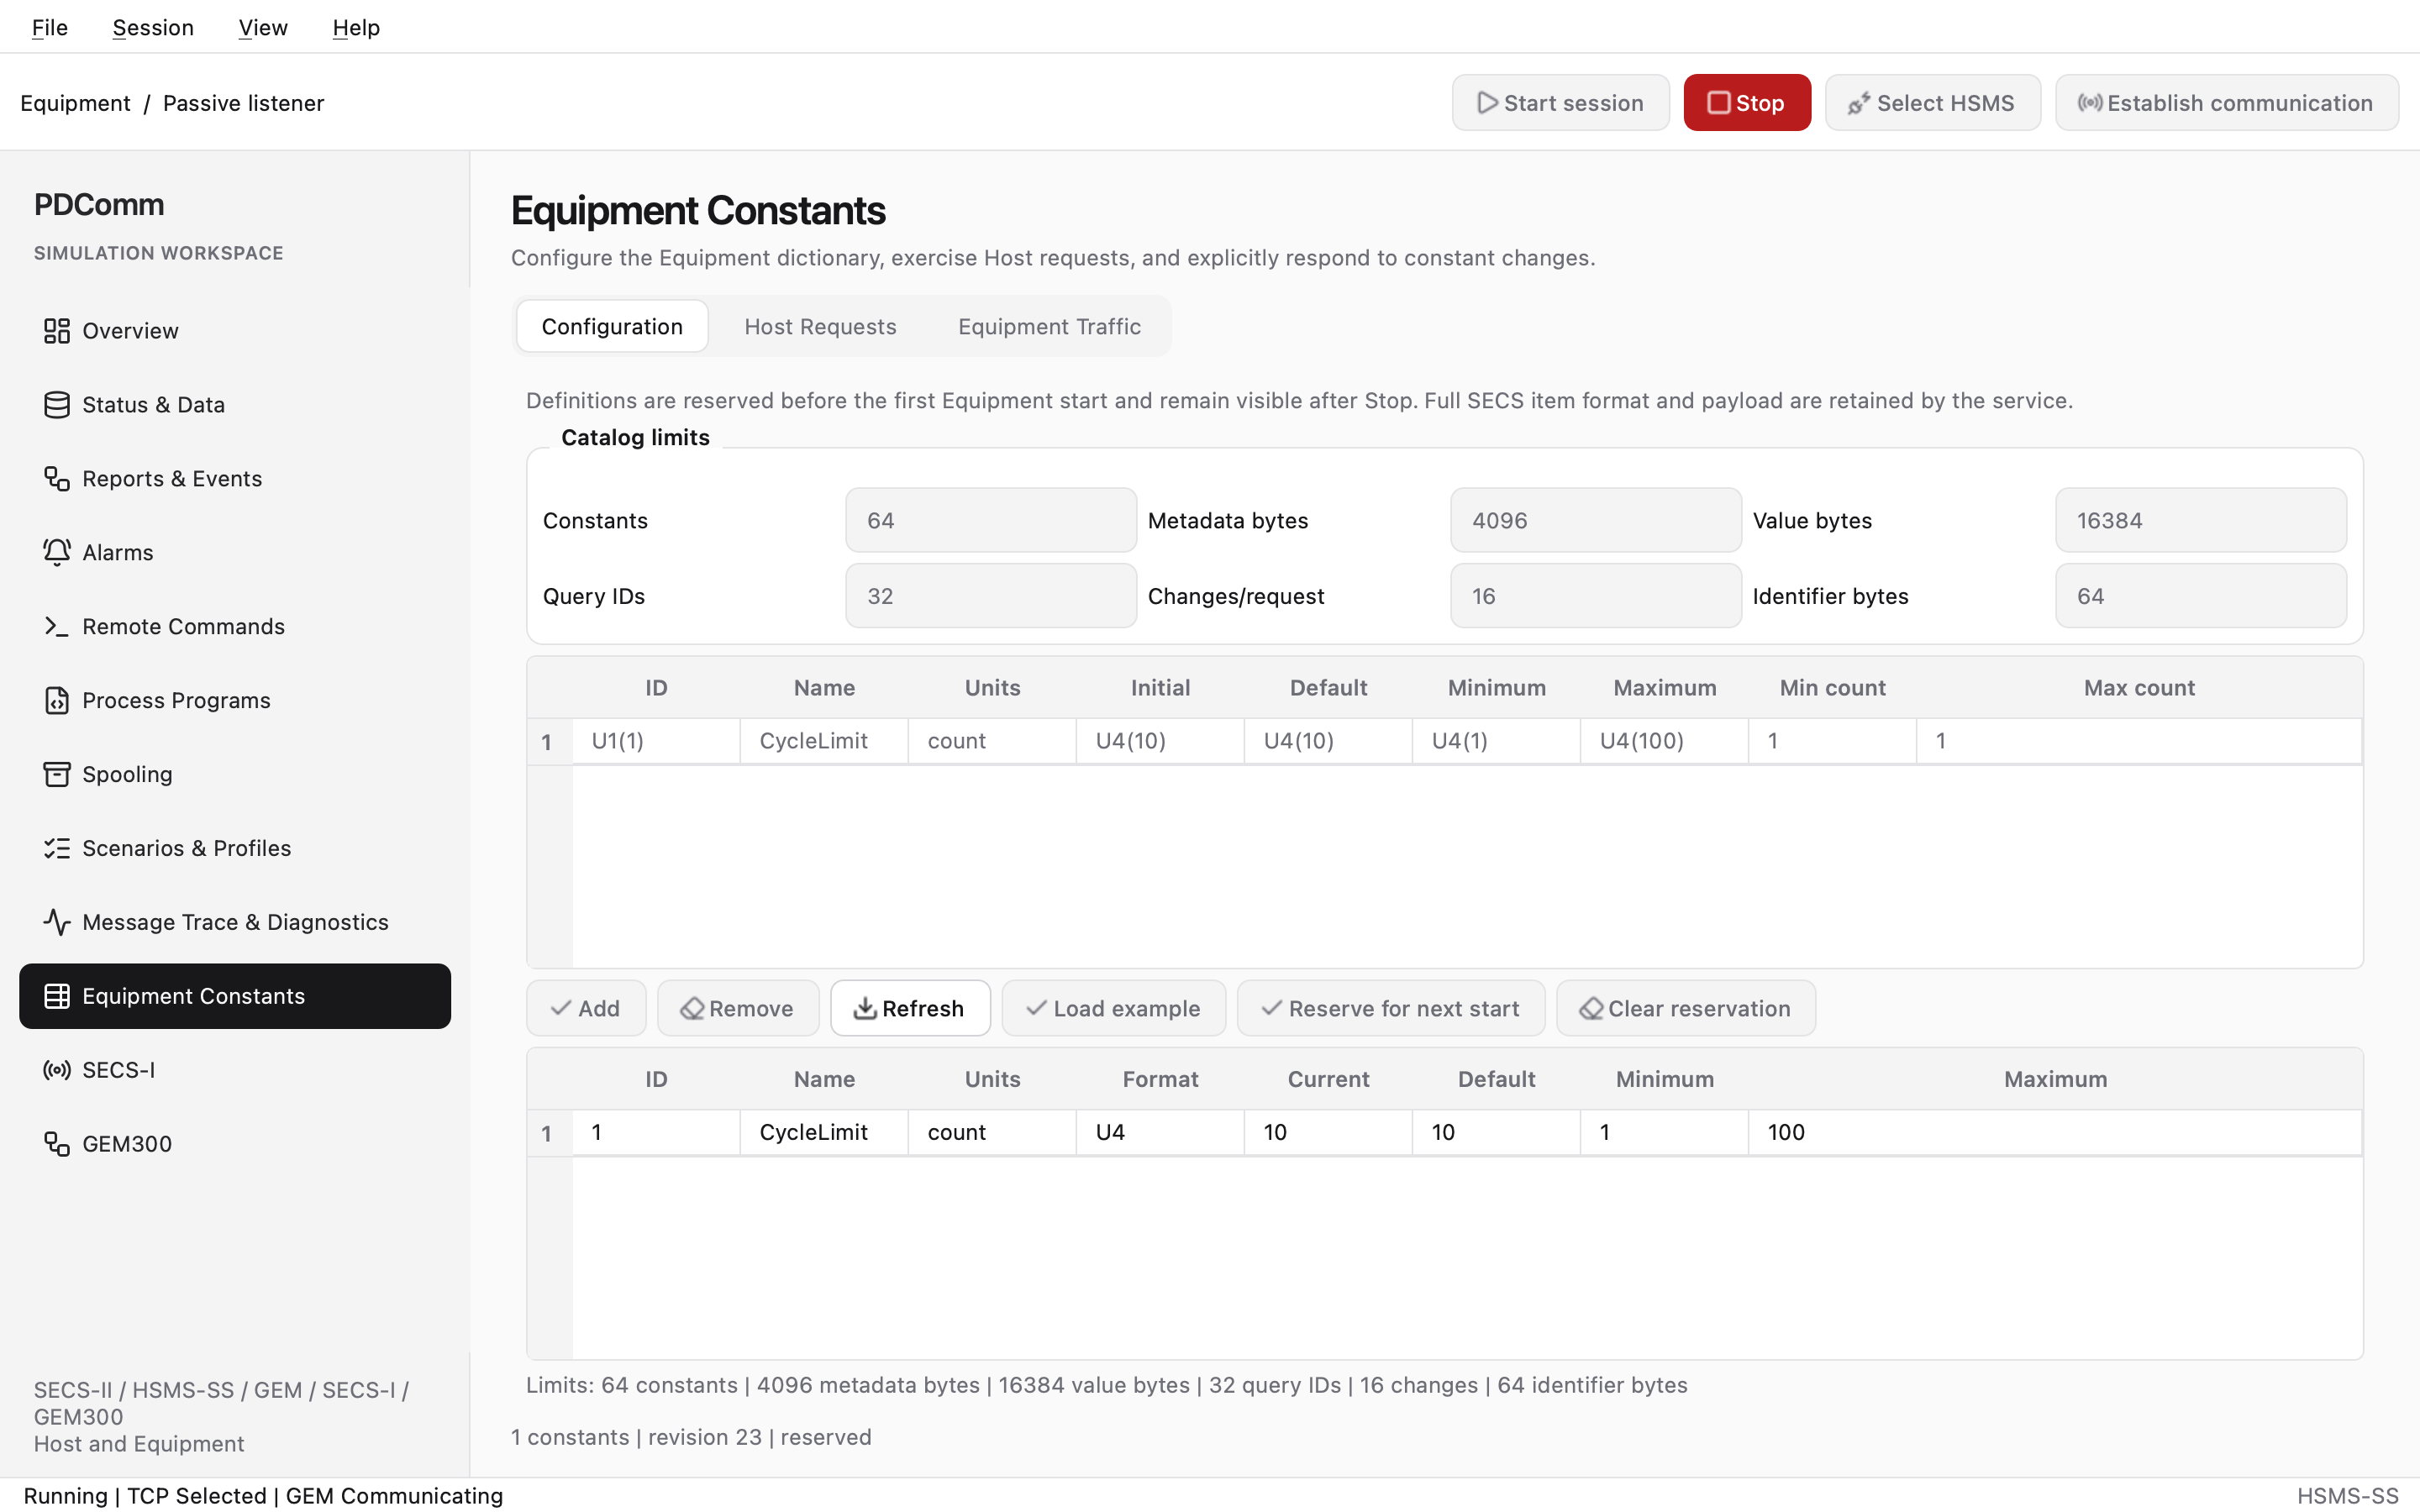The height and width of the screenshot is (1512, 2420).
Task: Click the eraser icon on Clear reservation
Action: (1591, 1008)
